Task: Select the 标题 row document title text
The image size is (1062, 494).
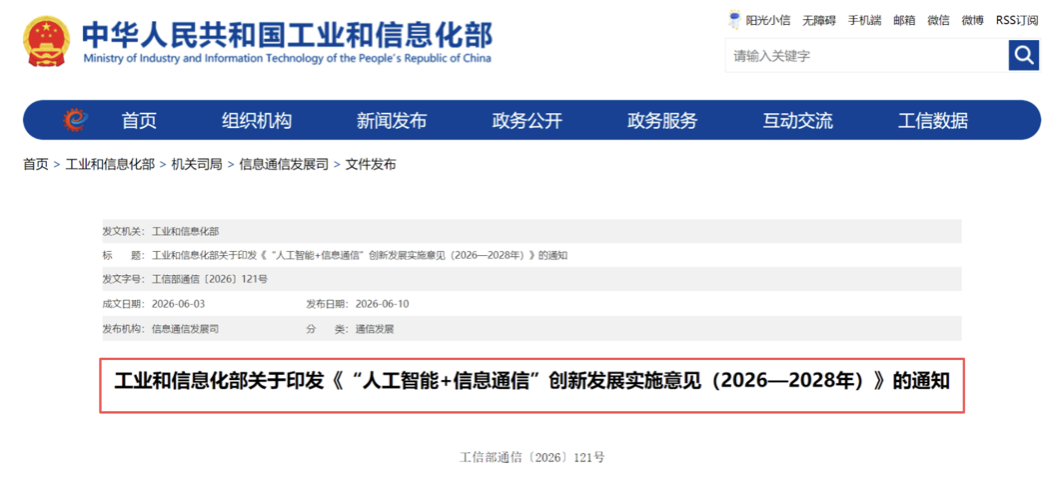Action: tap(360, 255)
